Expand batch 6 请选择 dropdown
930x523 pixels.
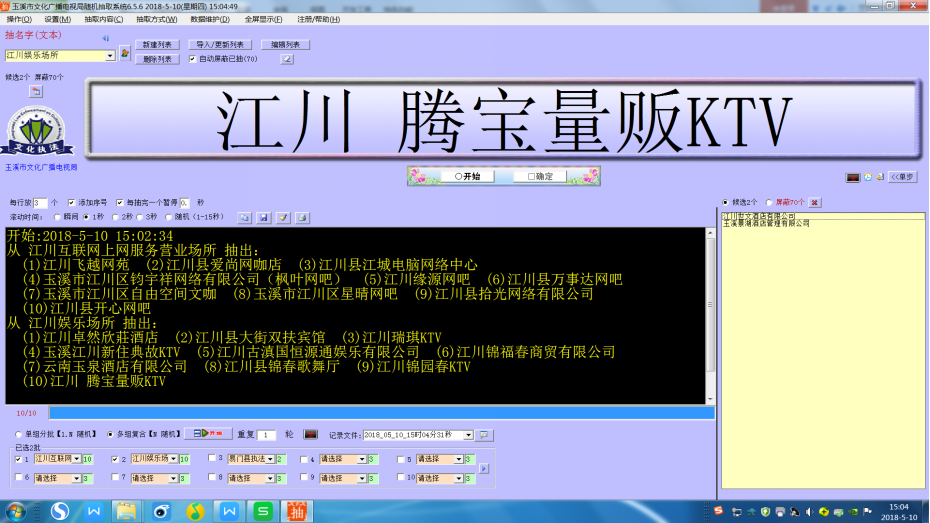coord(77,478)
